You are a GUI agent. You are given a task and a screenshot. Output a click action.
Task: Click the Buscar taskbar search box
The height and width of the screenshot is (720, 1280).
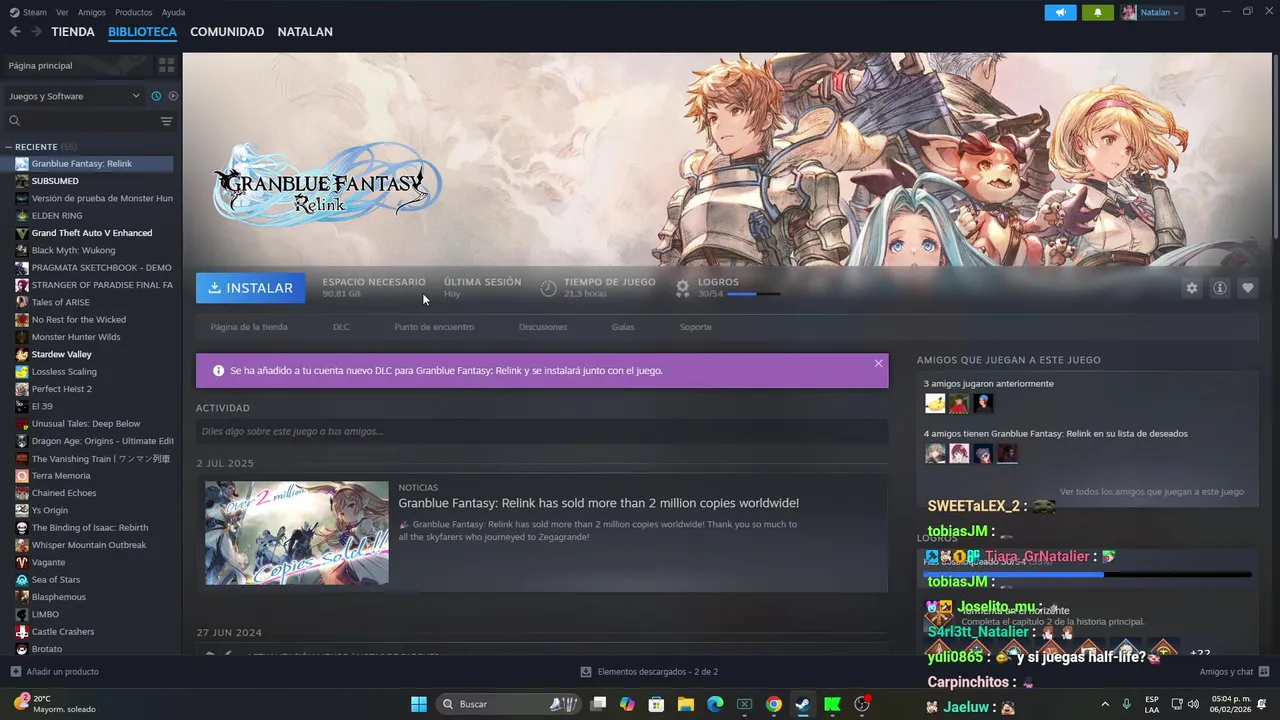point(510,704)
